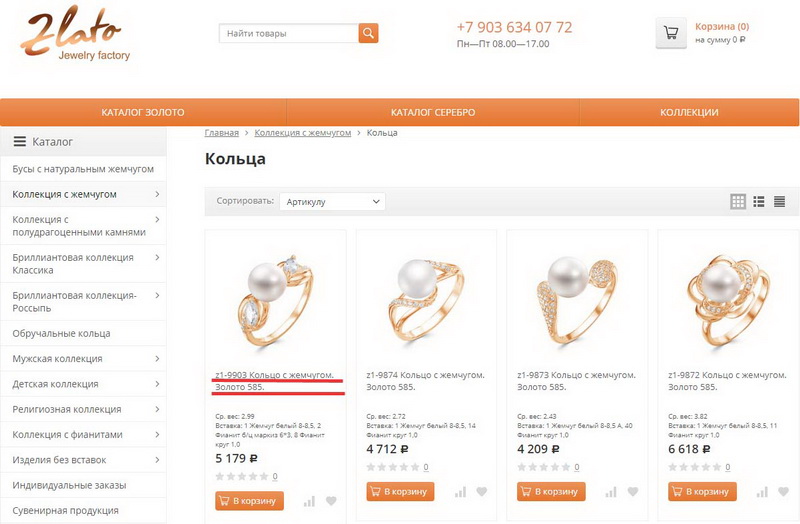800x524 pixels.
Task: Switch to list view with thumbnails
Action: (759, 202)
